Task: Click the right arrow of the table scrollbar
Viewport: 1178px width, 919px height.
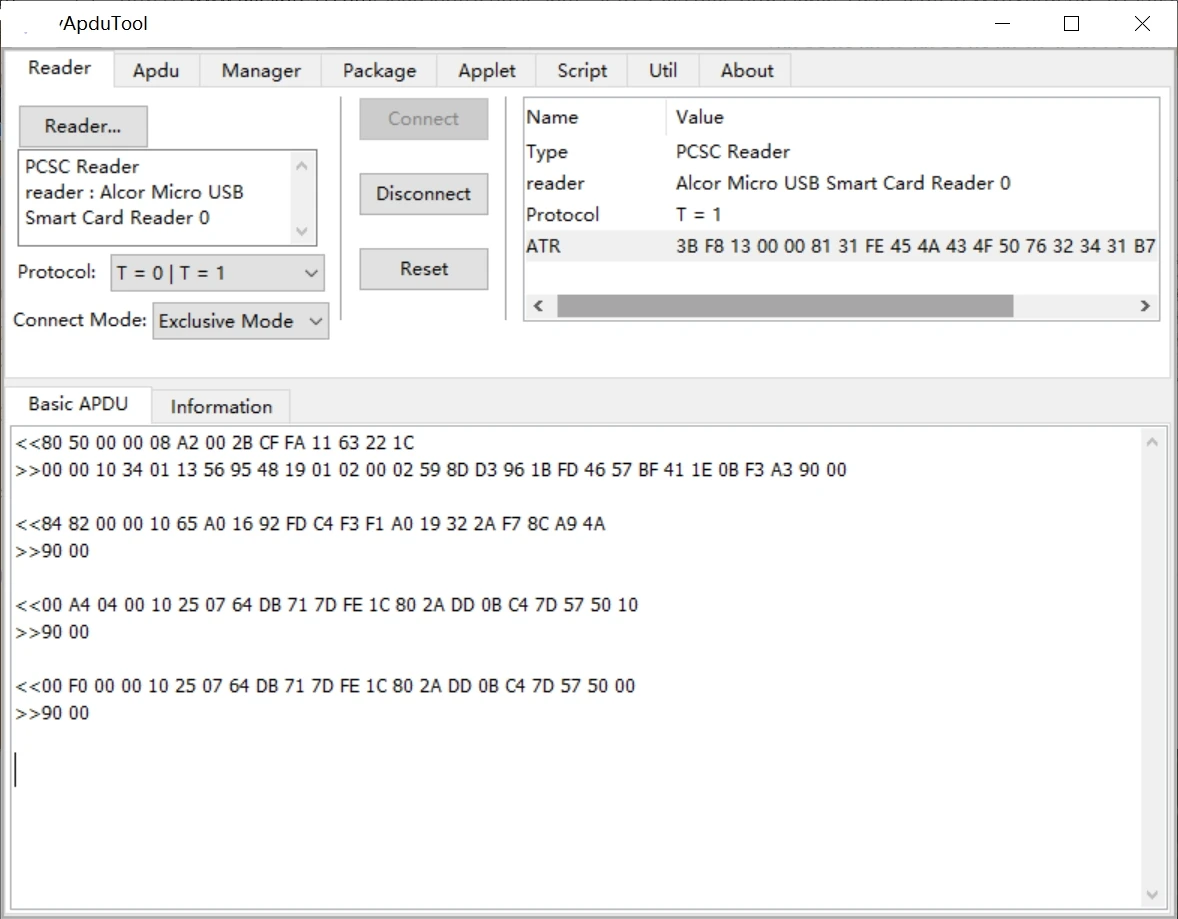Action: 1145,305
